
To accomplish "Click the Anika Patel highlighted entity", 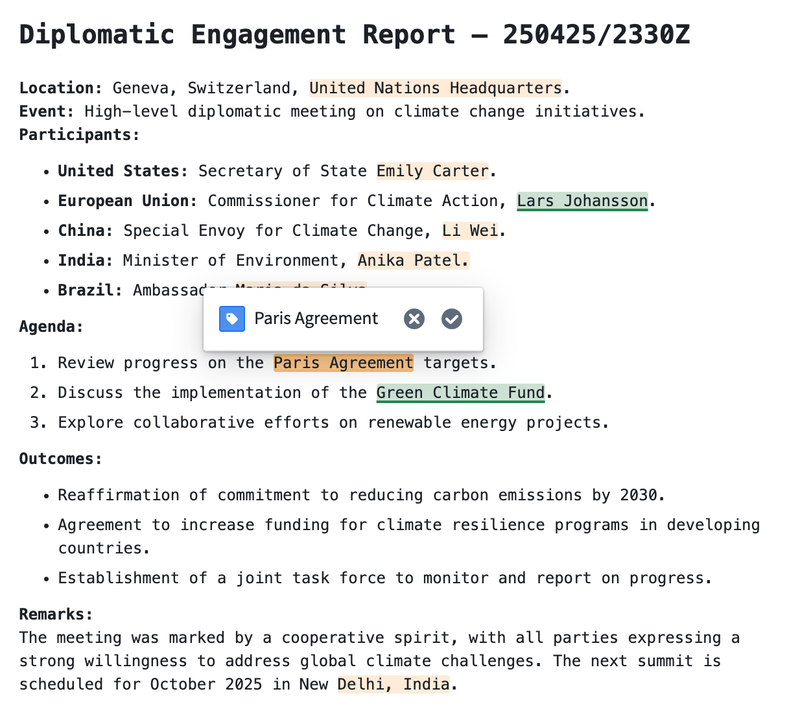I will (x=413, y=261).
